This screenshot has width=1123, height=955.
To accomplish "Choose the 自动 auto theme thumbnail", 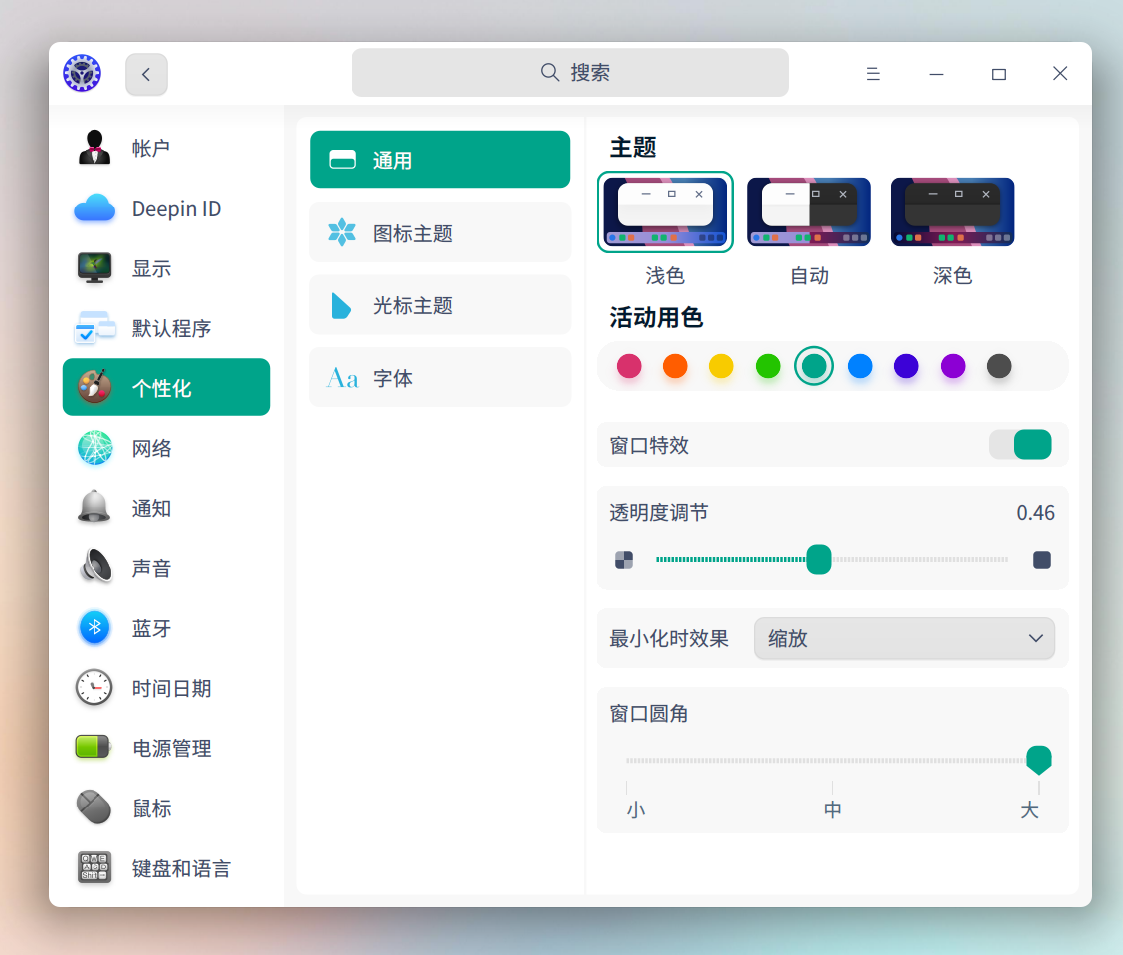I will pos(809,212).
